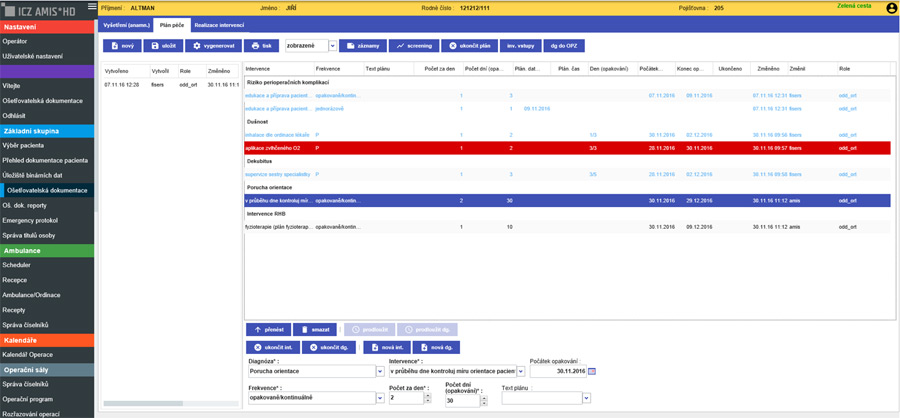
Task: Open the Diagnóza dropdown
Action: coord(380,371)
